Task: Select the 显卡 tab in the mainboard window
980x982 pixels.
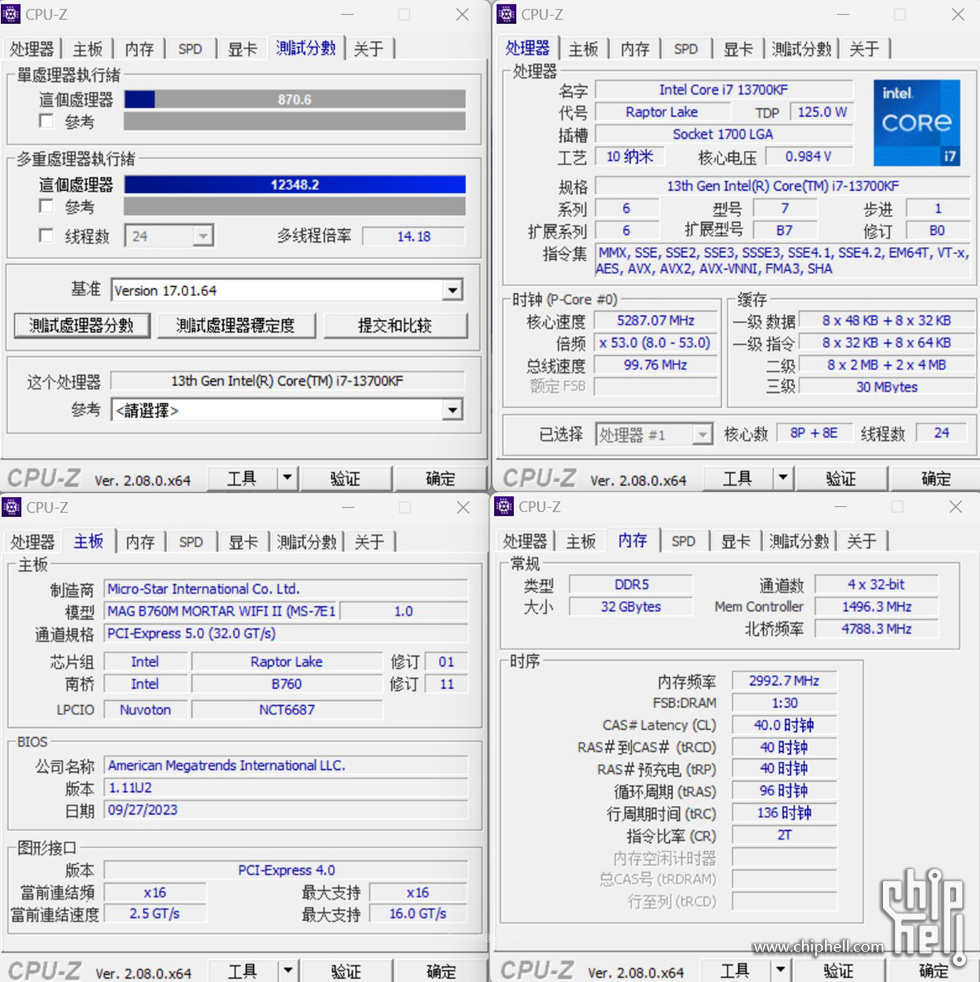Action: point(243,542)
